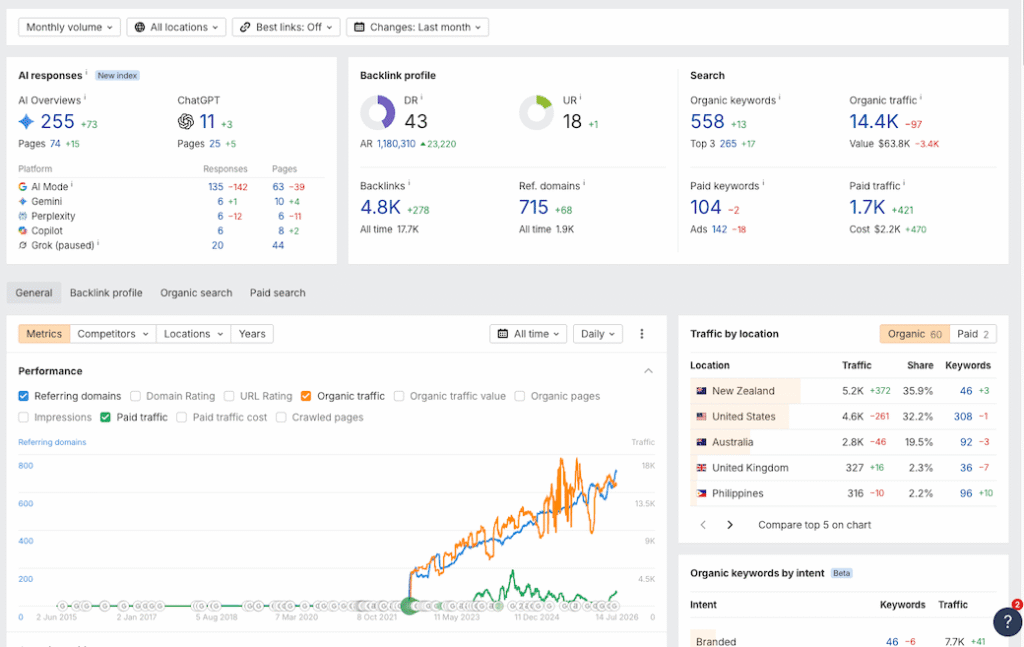Click the ChatGPT logo icon

pyautogui.click(x=185, y=121)
